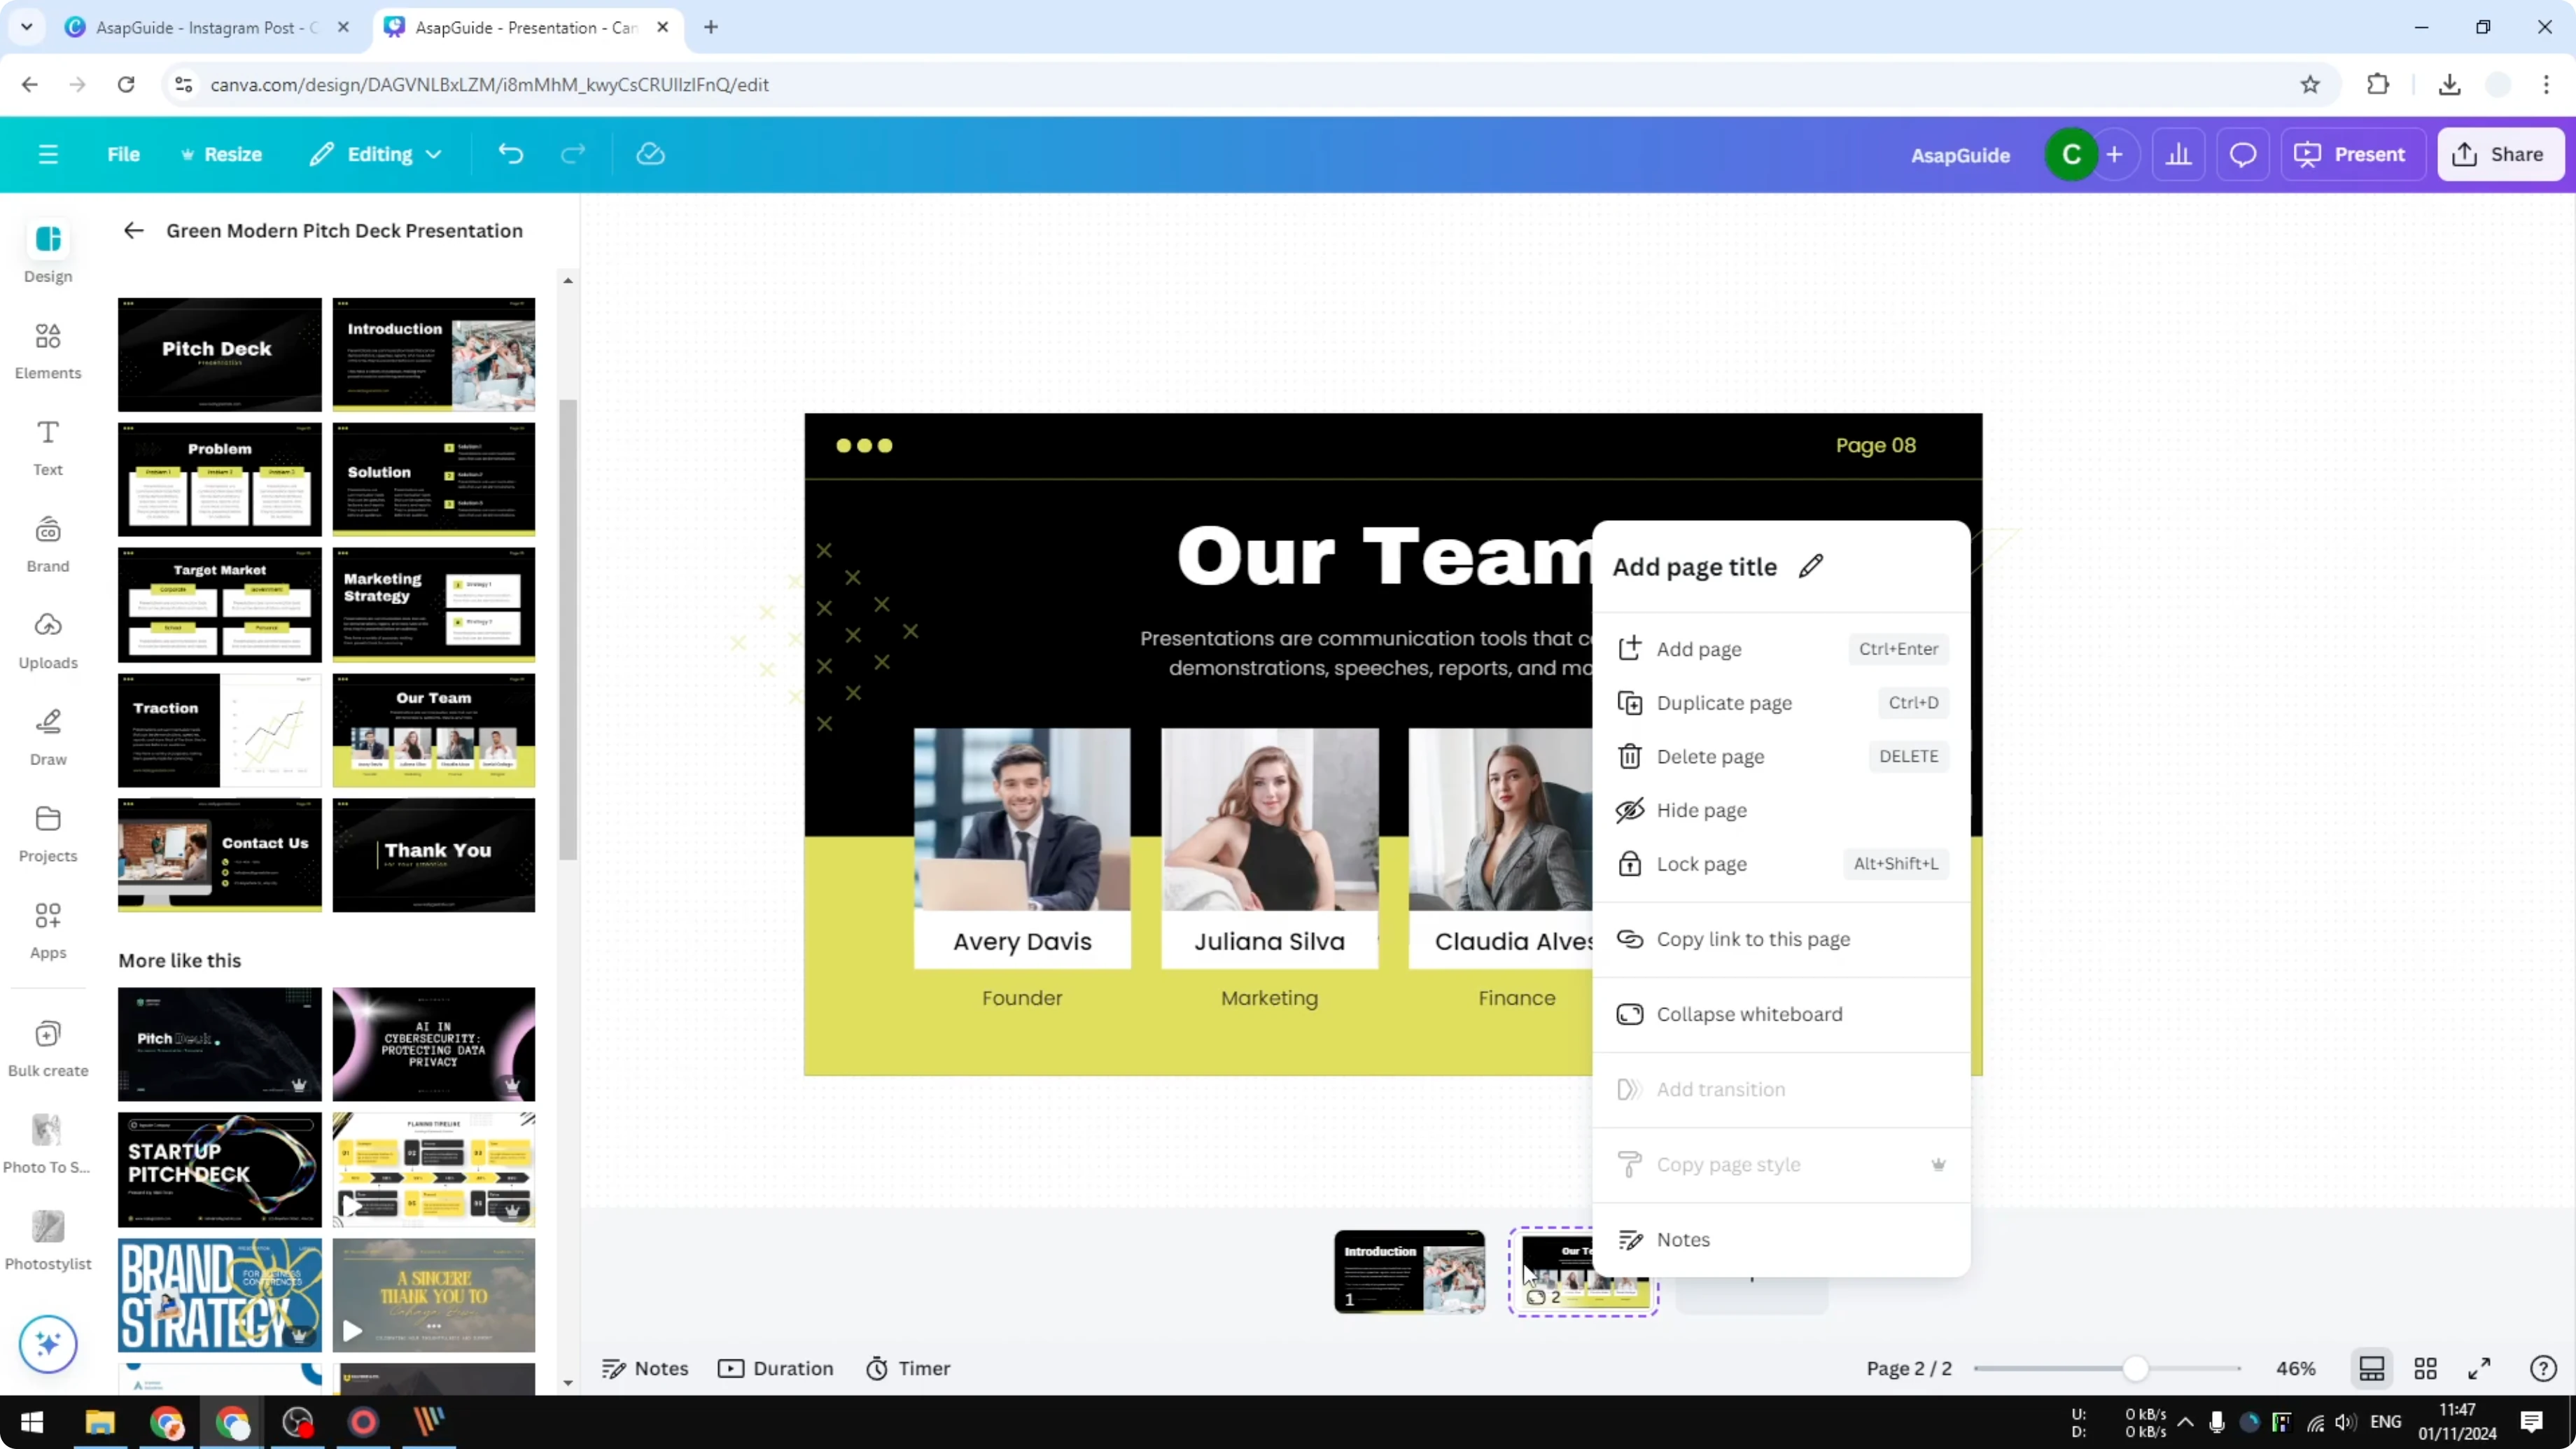Select the Text tool in the sidebar

(x=47, y=446)
